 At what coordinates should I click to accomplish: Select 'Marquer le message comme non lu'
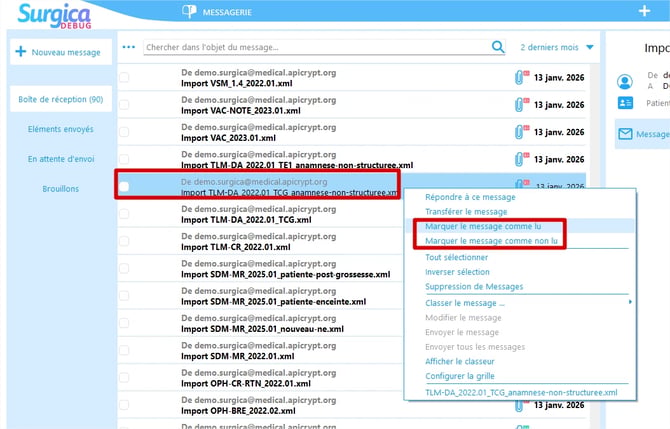point(491,241)
